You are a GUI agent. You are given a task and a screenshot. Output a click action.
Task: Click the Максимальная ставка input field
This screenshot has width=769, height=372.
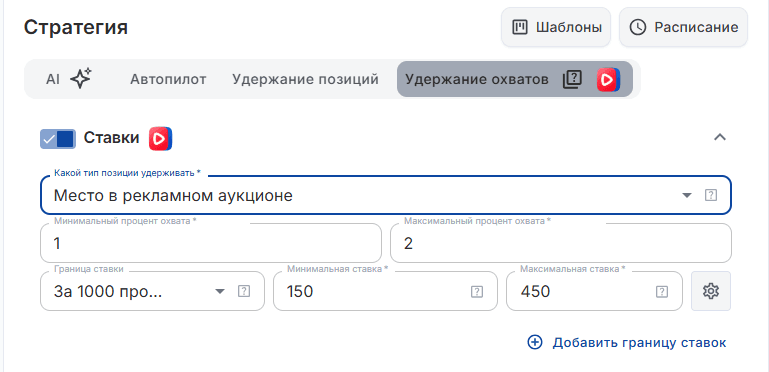click(594, 291)
